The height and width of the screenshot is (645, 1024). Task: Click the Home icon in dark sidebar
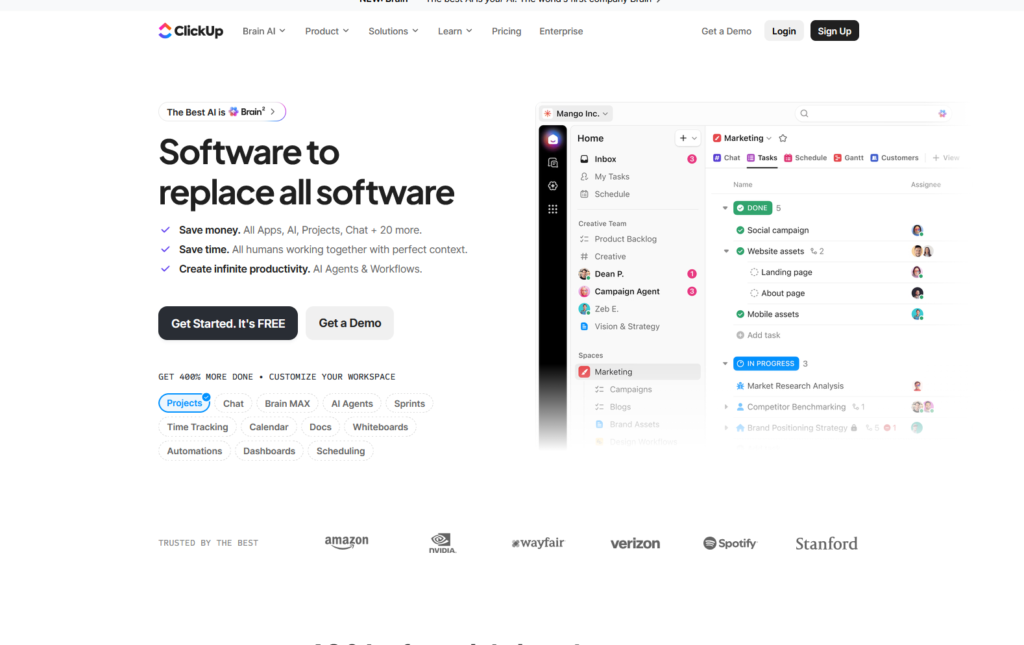[552, 139]
